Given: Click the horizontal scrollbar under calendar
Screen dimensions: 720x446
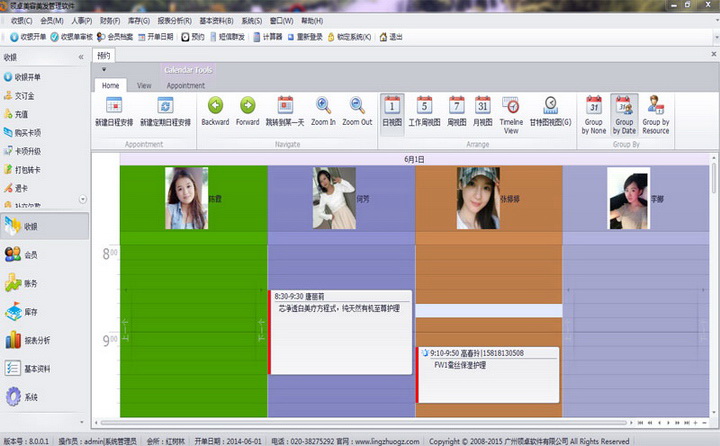Looking at the screenshot, I should pos(363,422).
